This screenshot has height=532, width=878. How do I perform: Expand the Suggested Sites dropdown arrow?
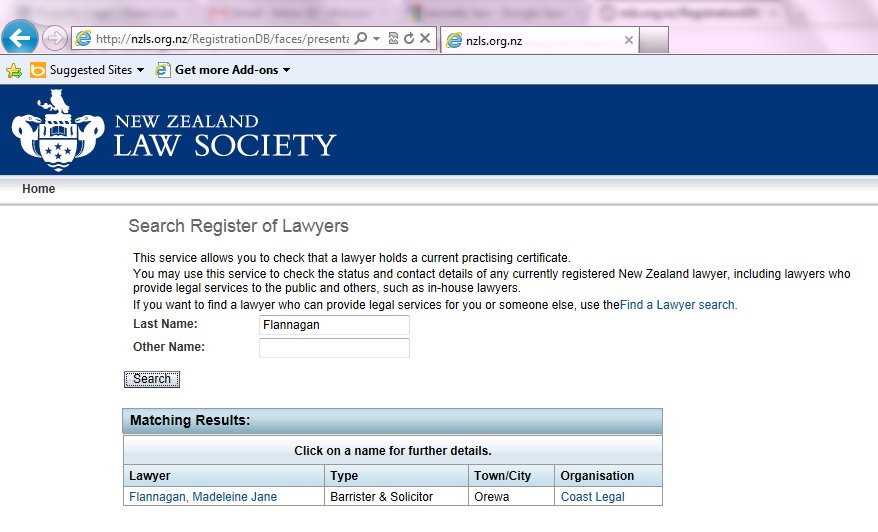click(140, 70)
